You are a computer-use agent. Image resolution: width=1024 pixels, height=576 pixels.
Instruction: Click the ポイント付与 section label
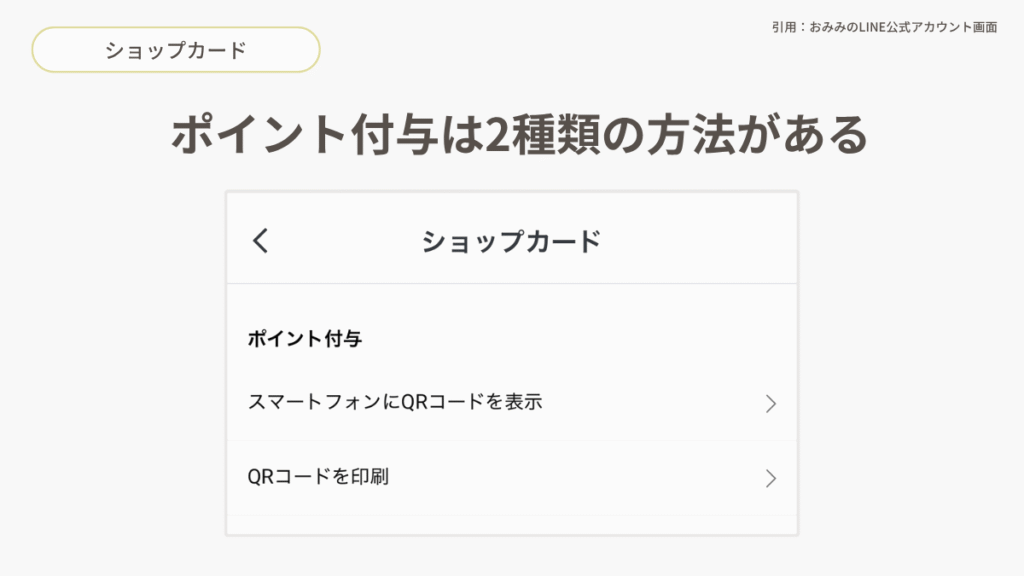click(x=304, y=339)
